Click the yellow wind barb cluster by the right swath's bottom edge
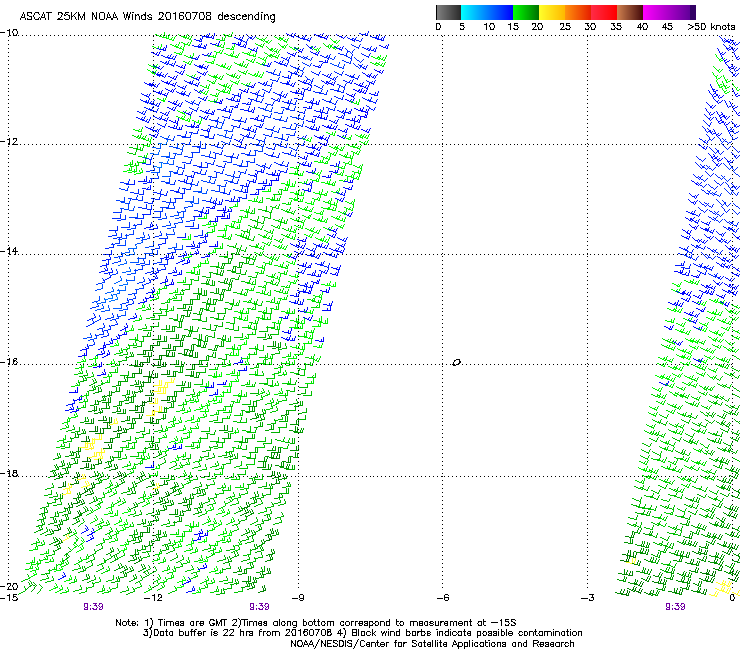This screenshot has width=740, height=650. point(722,589)
